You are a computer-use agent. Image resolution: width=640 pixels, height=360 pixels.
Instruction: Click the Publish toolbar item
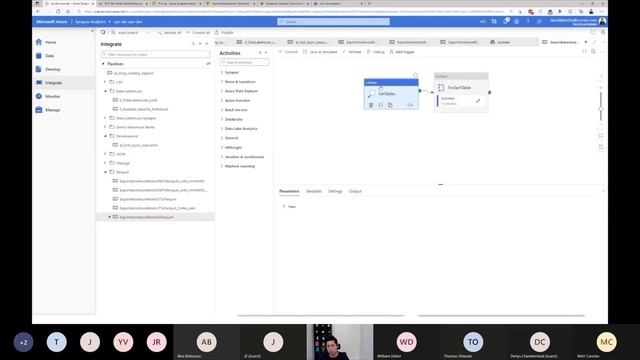point(224,32)
